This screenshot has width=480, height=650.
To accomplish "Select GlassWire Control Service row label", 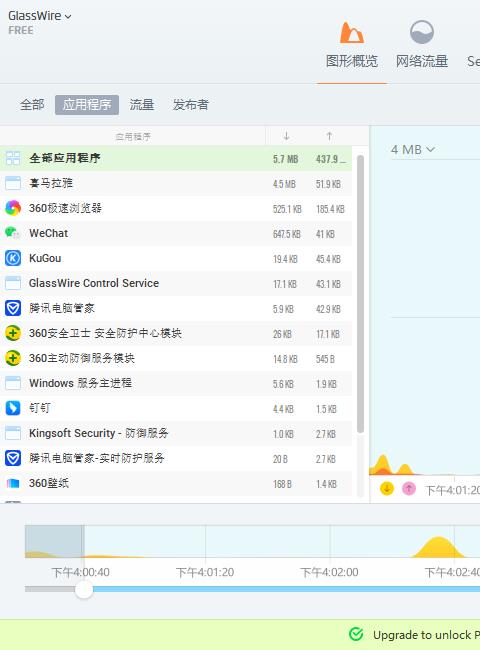I will coord(94,283).
